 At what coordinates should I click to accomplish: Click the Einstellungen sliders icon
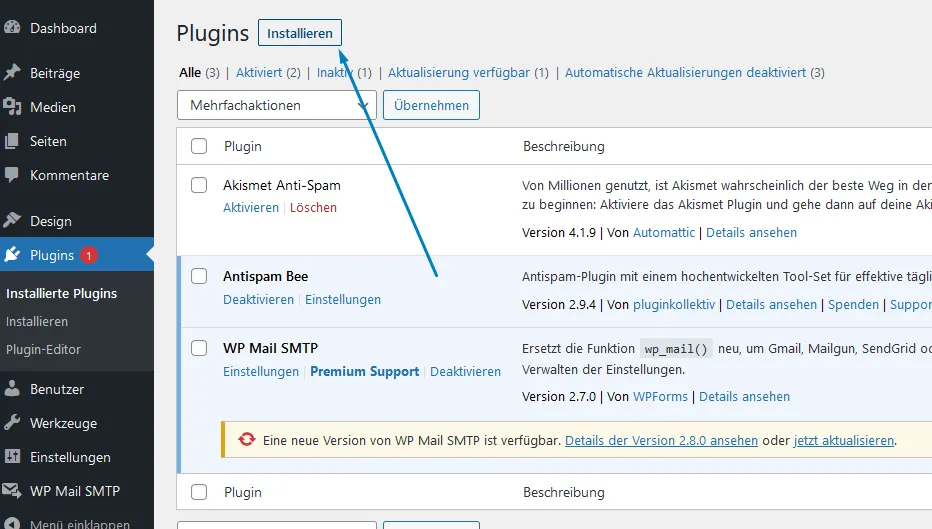coord(12,456)
